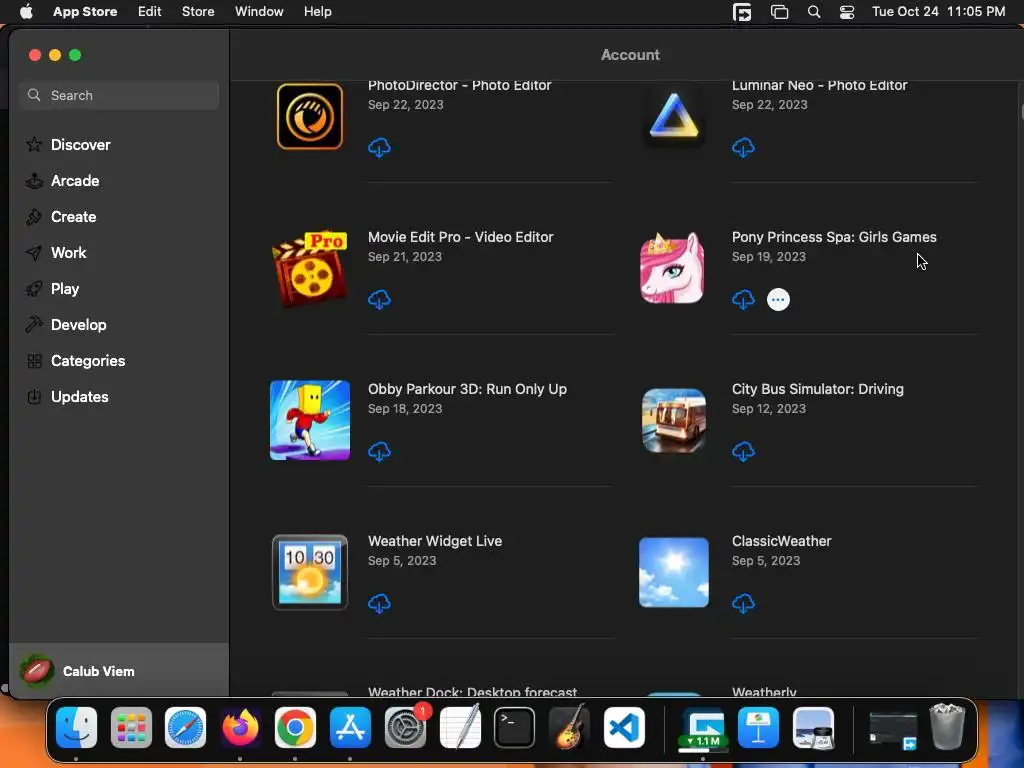Open PhotoDirector app icon
The width and height of the screenshot is (1024, 768).
tap(310, 116)
